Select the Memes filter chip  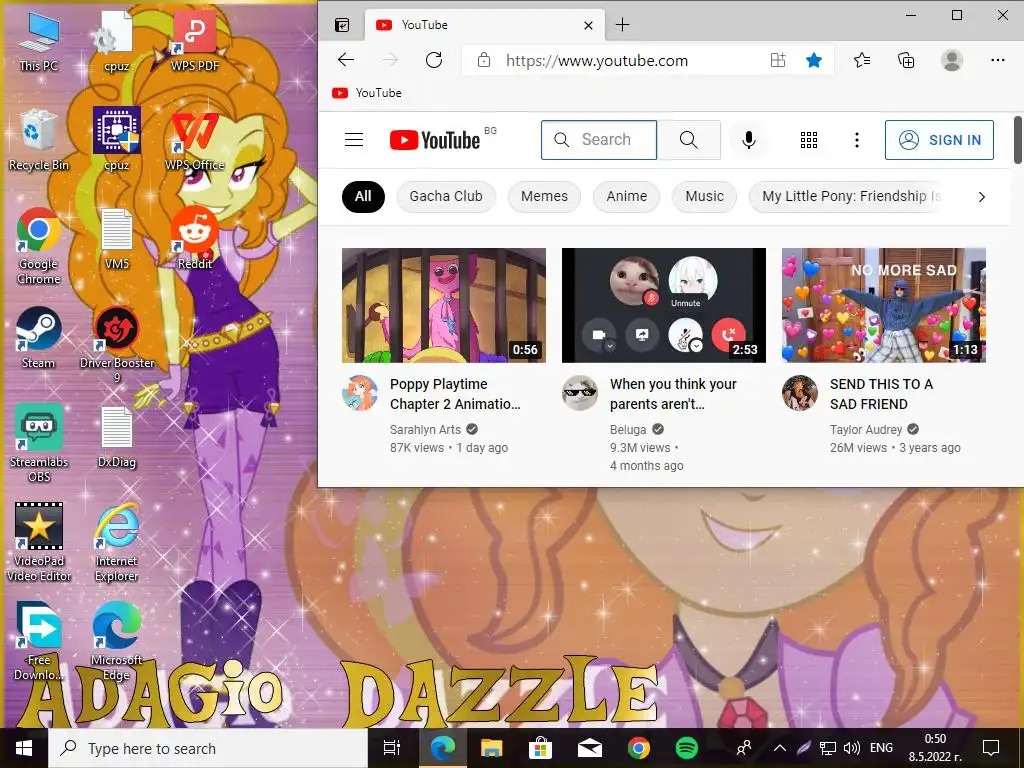click(x=544, y=197)
